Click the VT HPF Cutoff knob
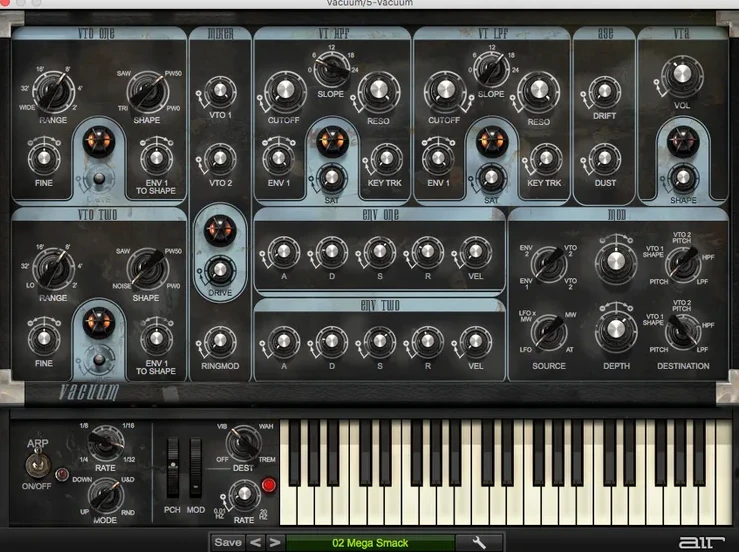 pos(284,91)
